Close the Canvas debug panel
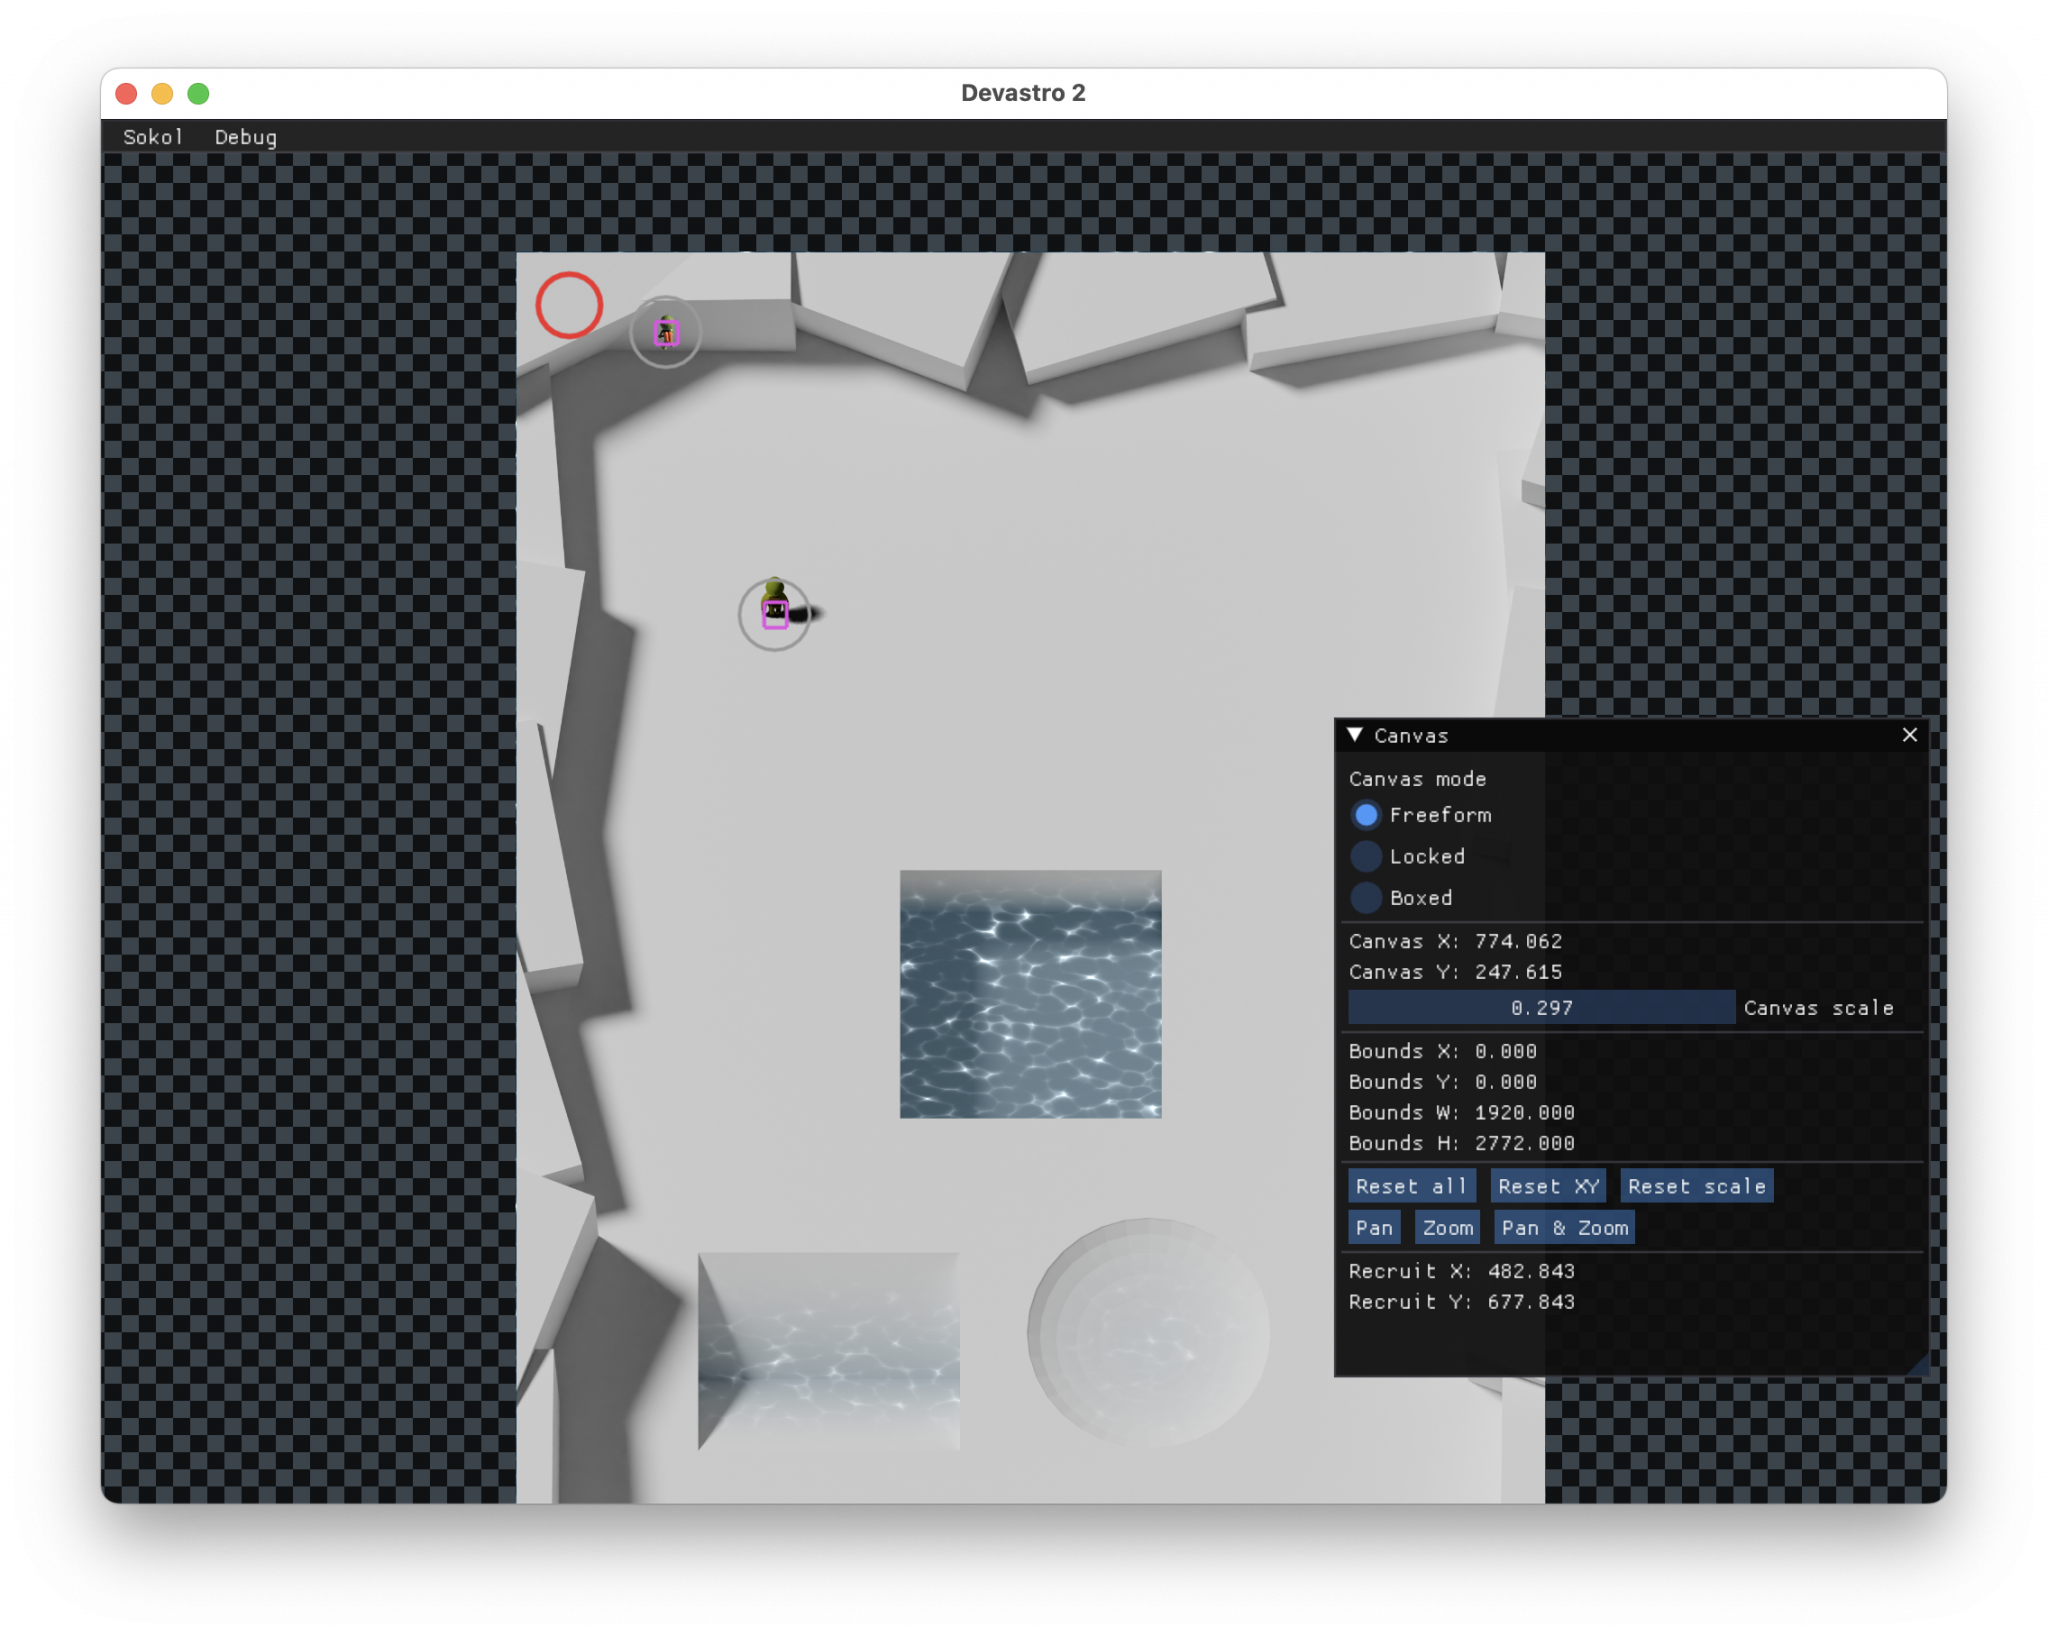The image size is (2048, 1637). tap(1909, 735)
